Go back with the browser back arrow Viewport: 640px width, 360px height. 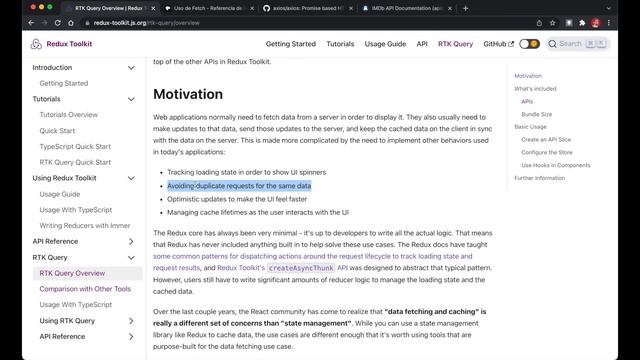31,23
